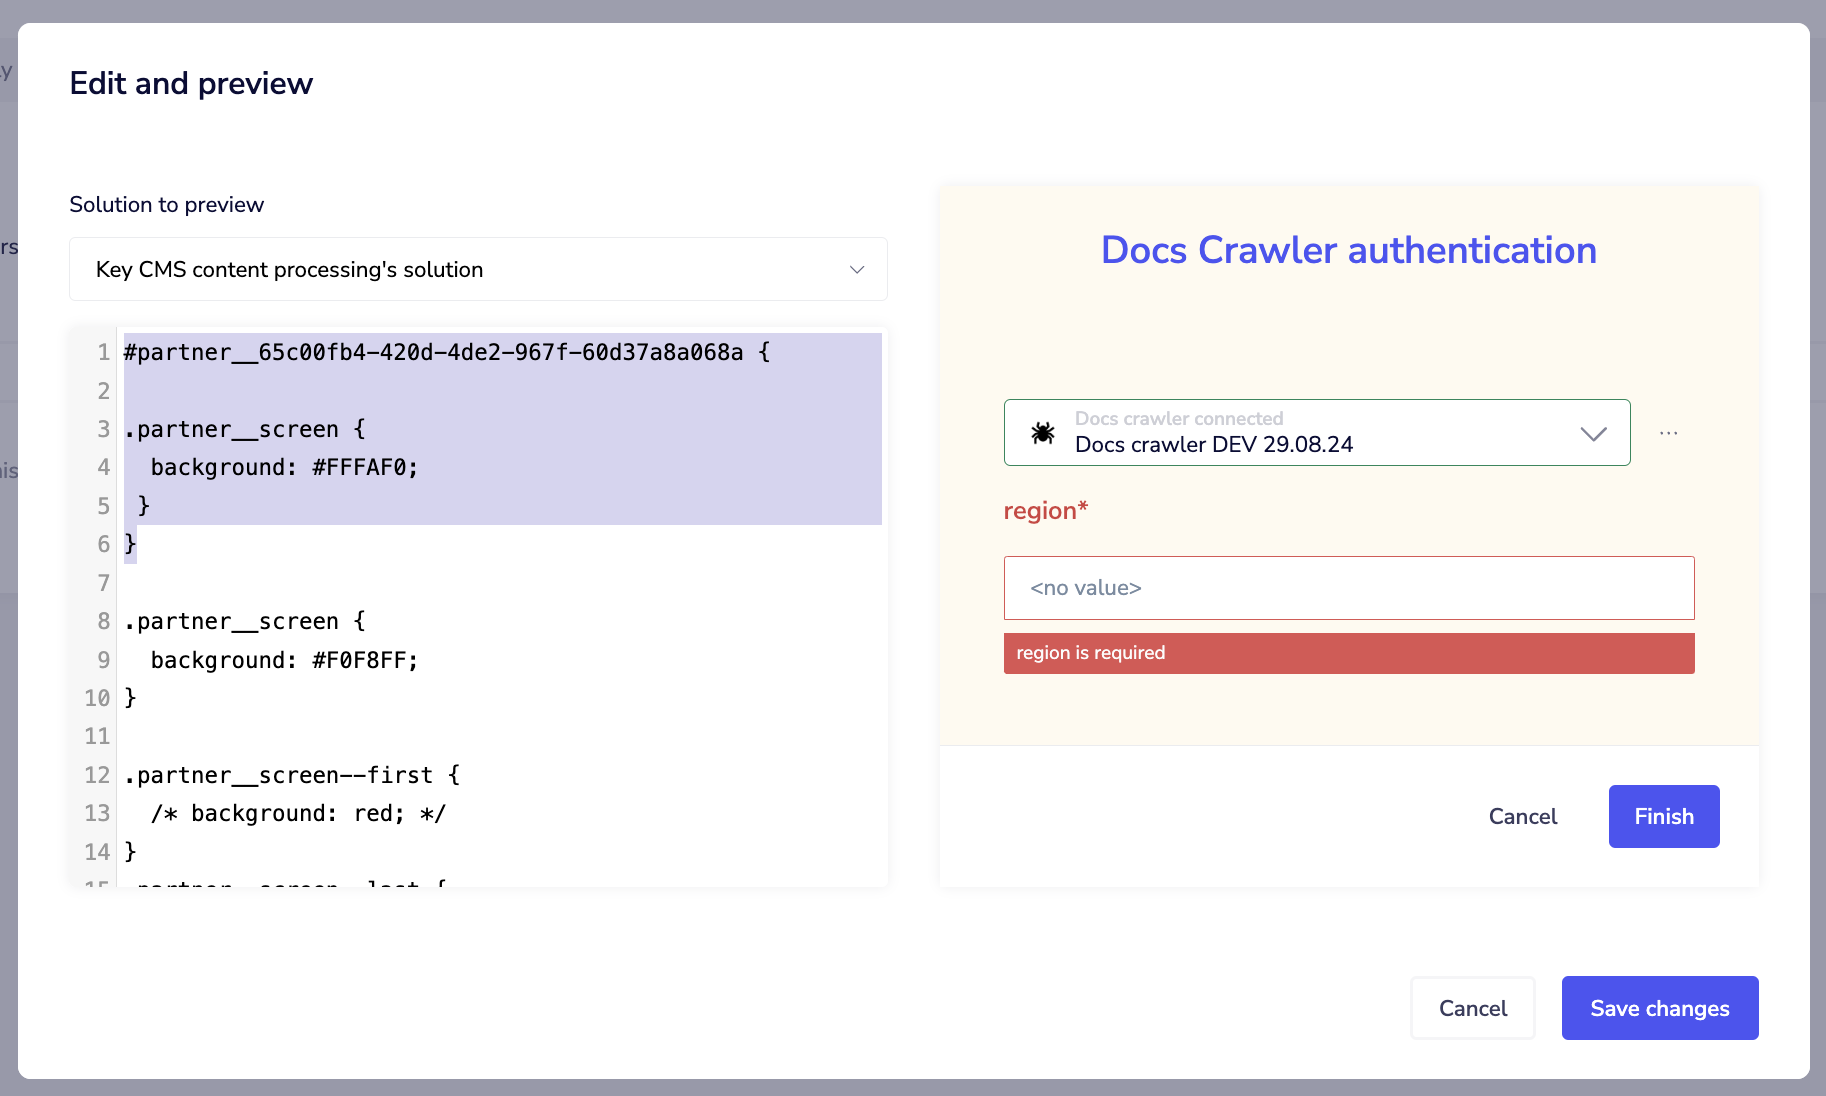The width and height of the screenshot is (1826, 1096).
Task: Click the 'region is required' error banner
Action: pyautogui.click(x=1348, y=653)
